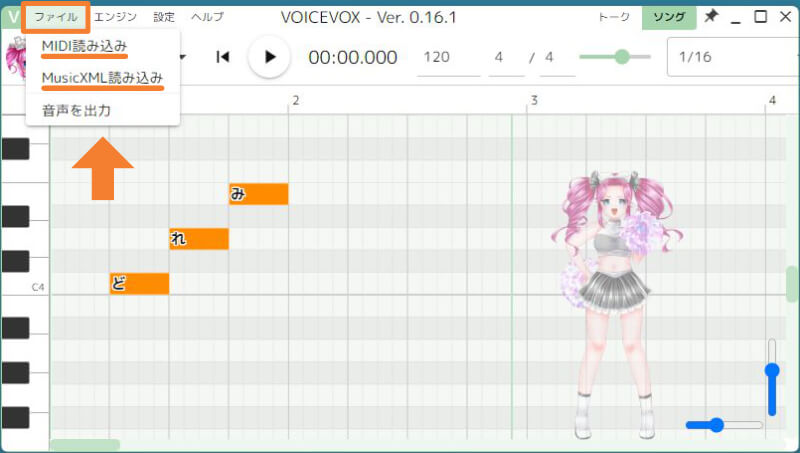This screenshot has width=800, height=453.
Task: Select the note labeled れ
Action: pyautogui.click(x=199, y=239)
